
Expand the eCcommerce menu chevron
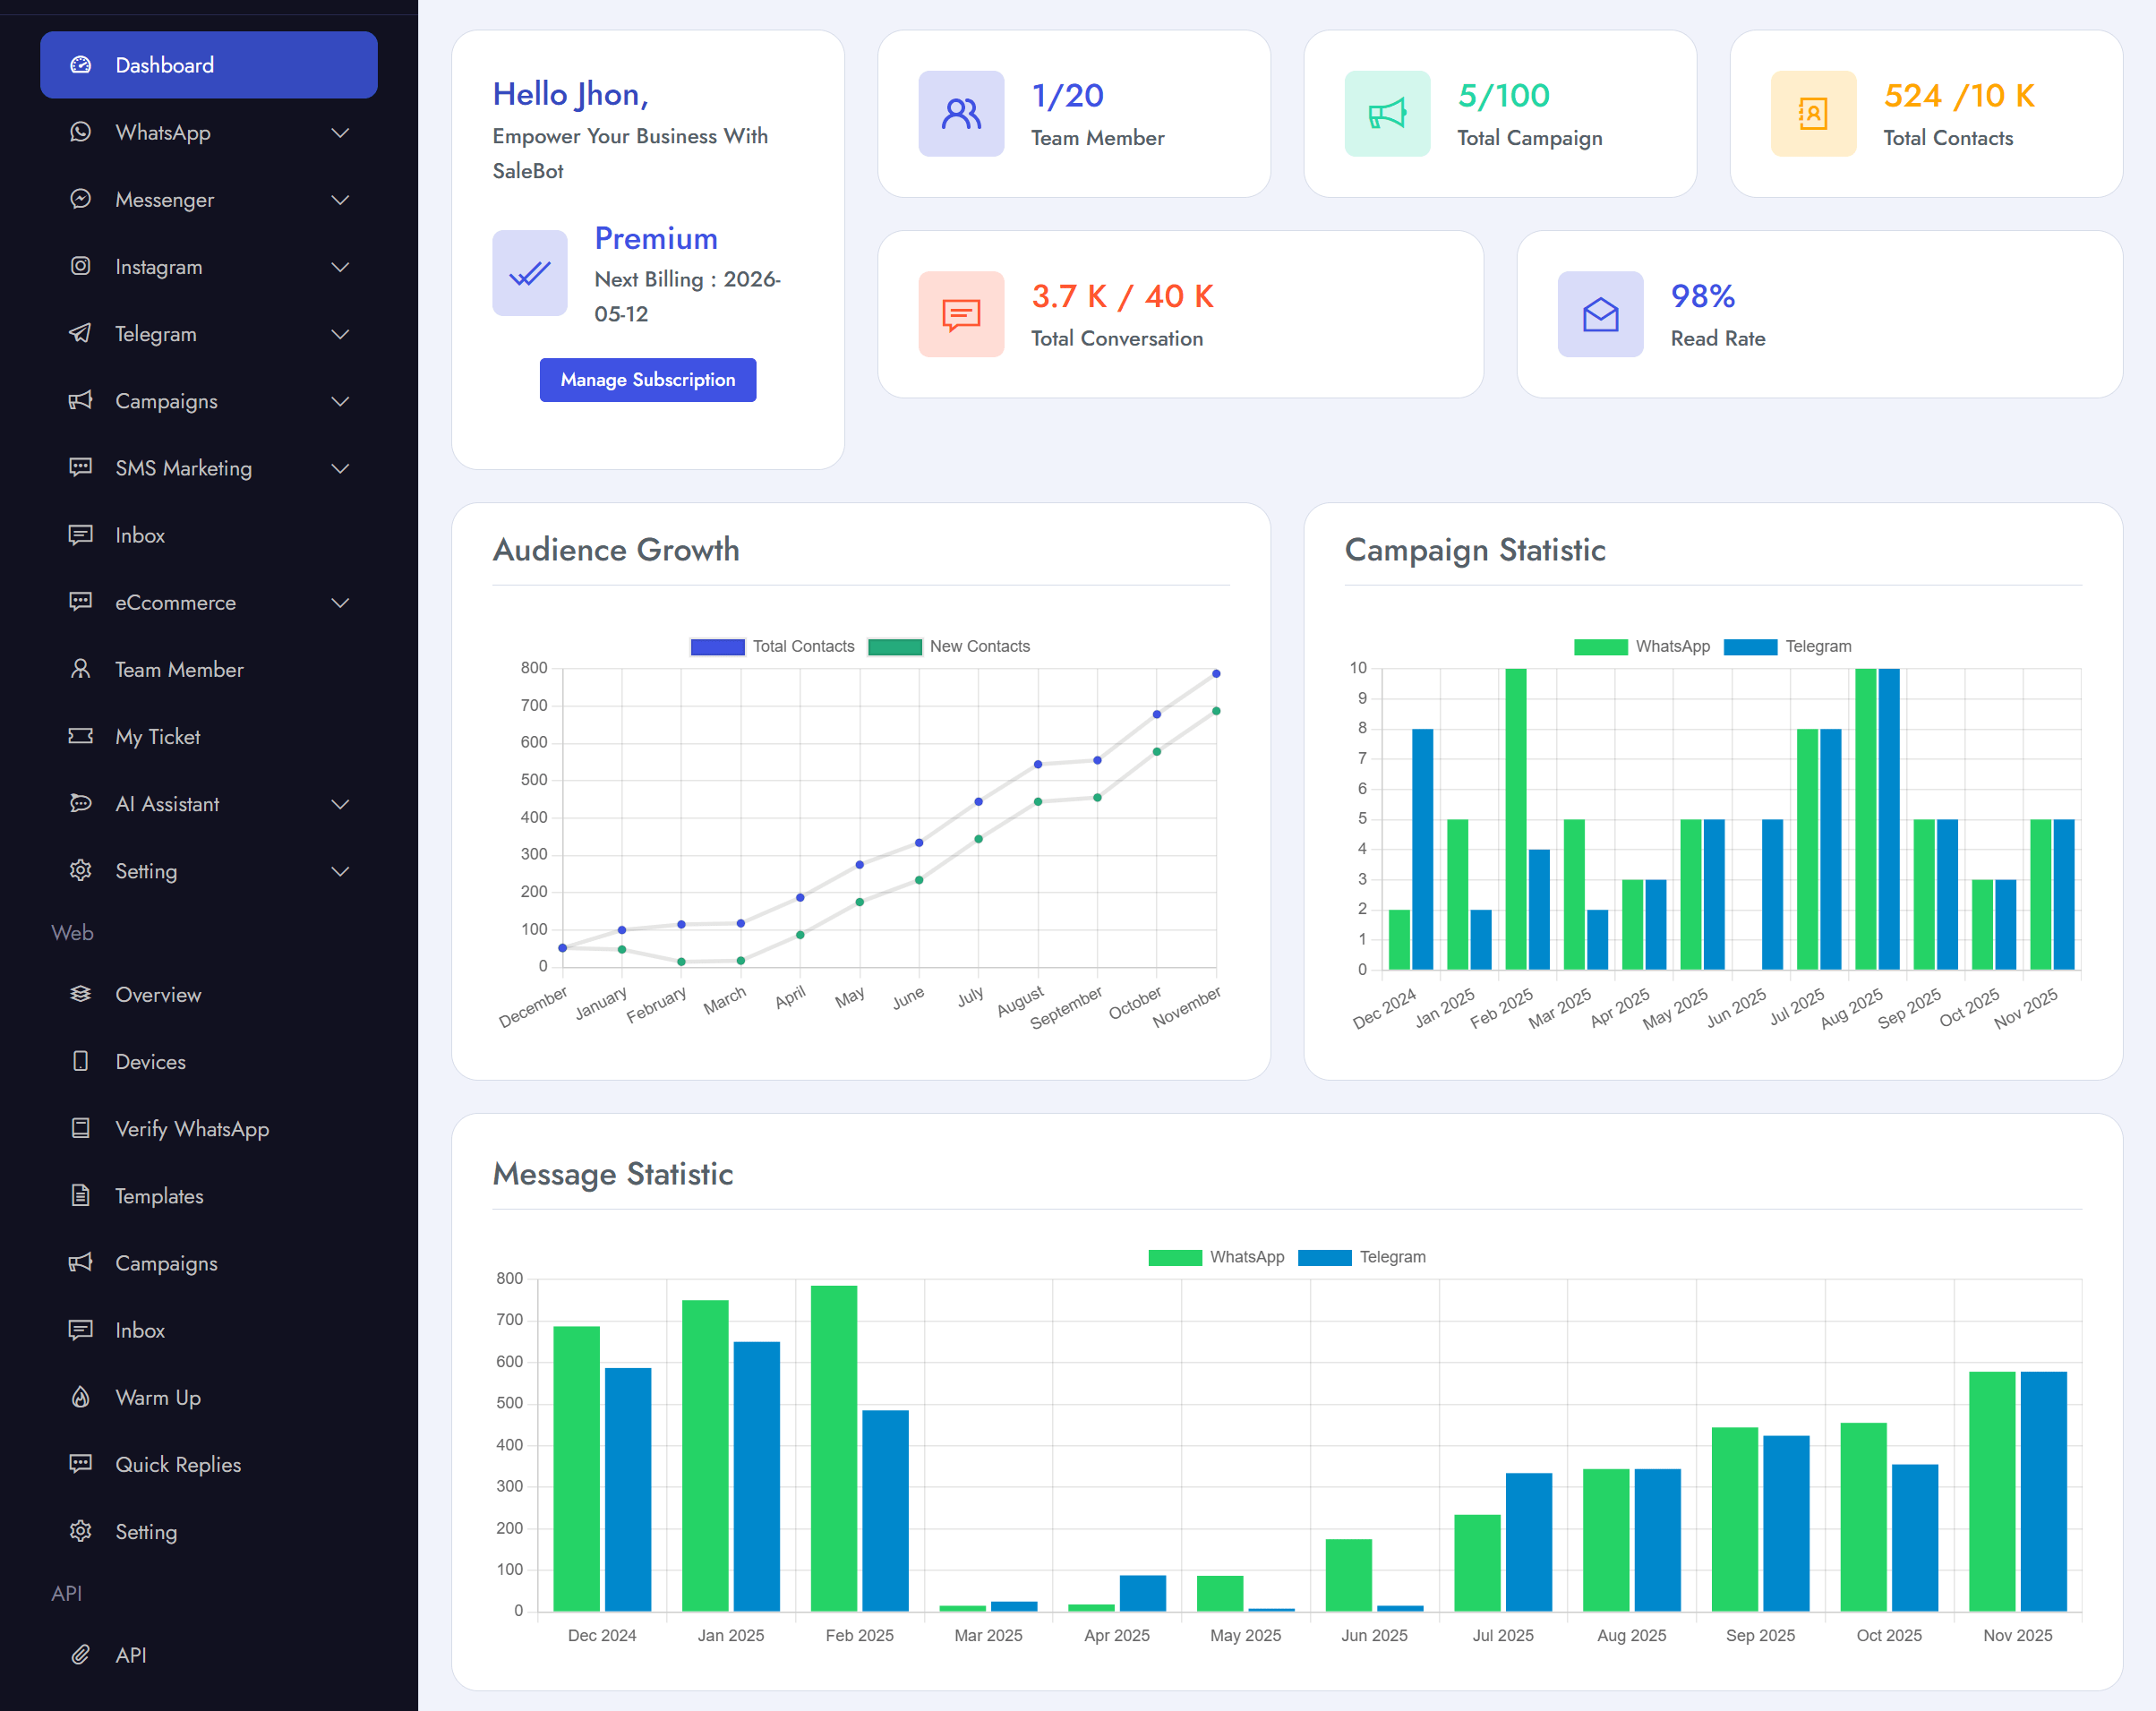coord(340,603)
